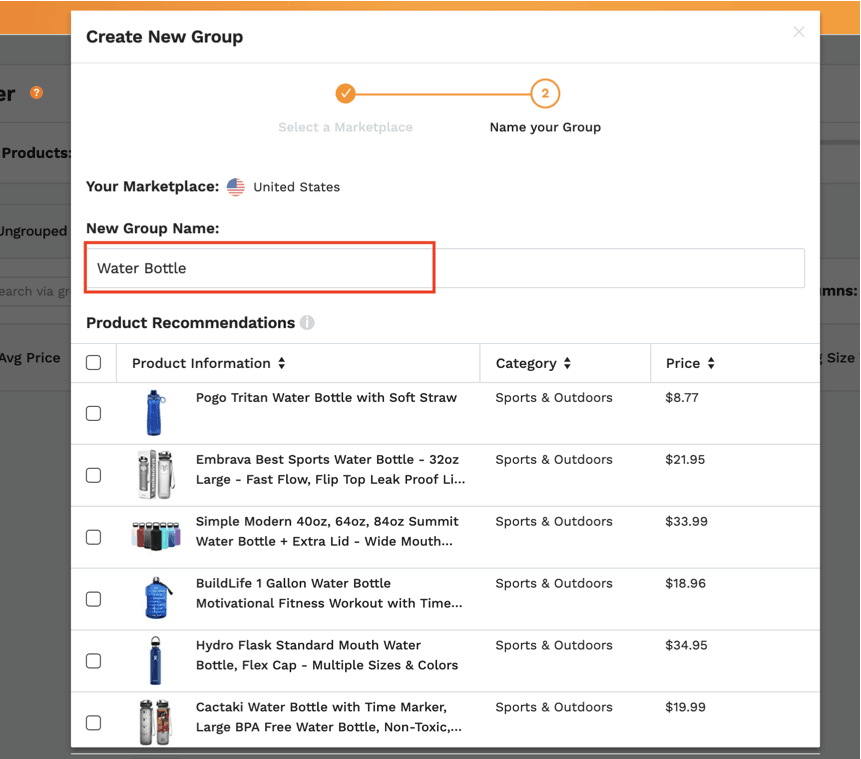
Task: Click the $33.99 price cell
Action: [686, 521]
